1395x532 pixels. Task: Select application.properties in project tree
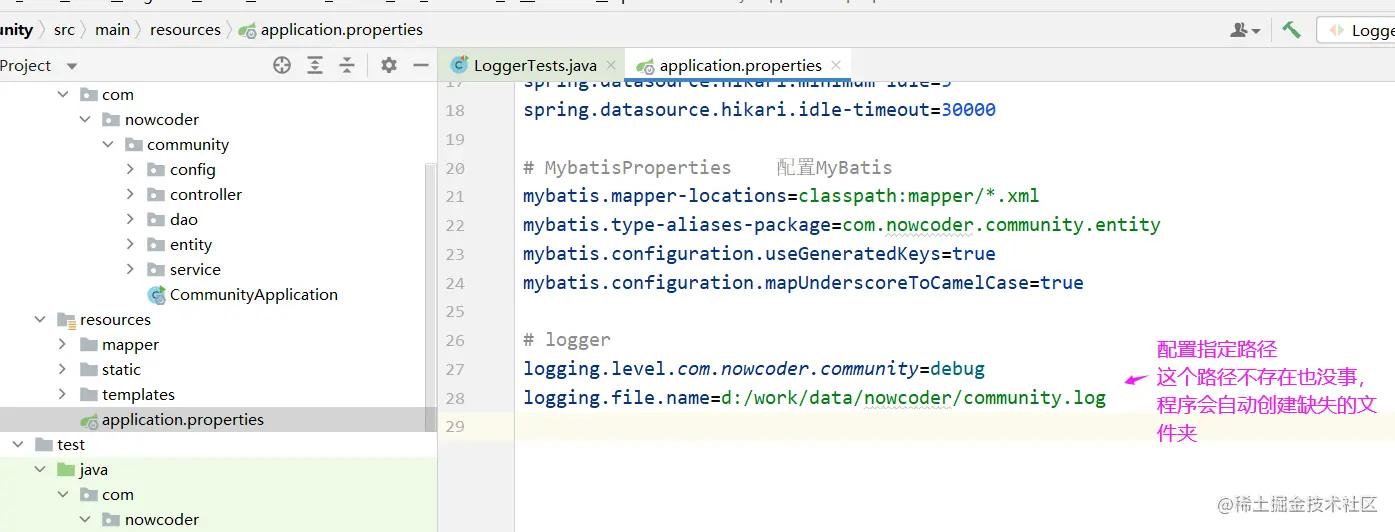(x=183, y=419)
